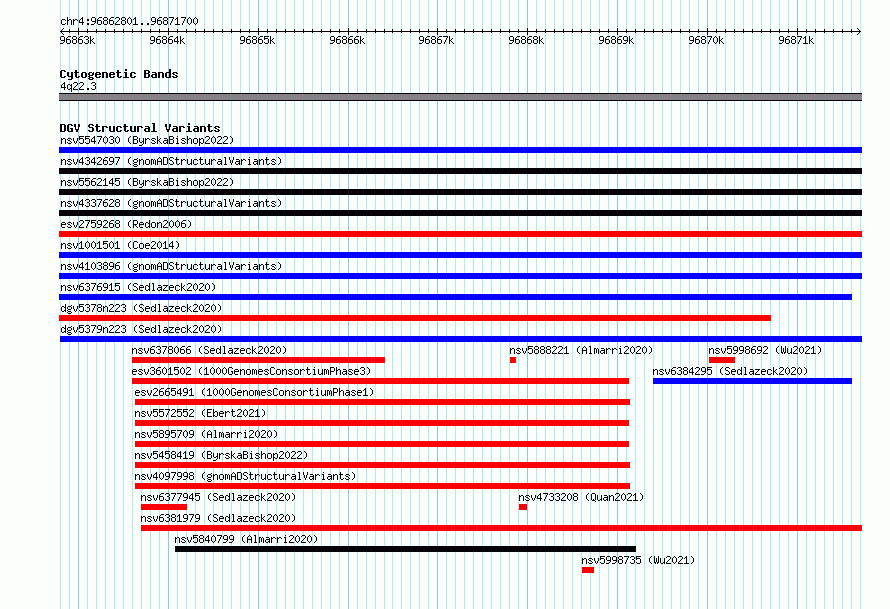The width and height of the screenshot is (890, 609).
Task: Click the red bar under nsv6381979
Action: coord(502,528)
